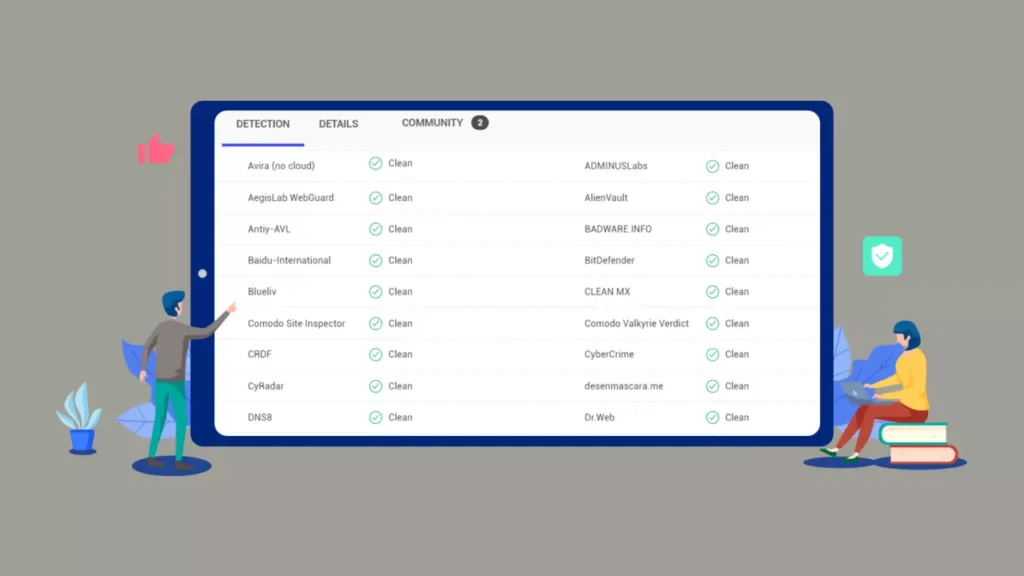Select the DNS8 vendor name

(260, 417)
